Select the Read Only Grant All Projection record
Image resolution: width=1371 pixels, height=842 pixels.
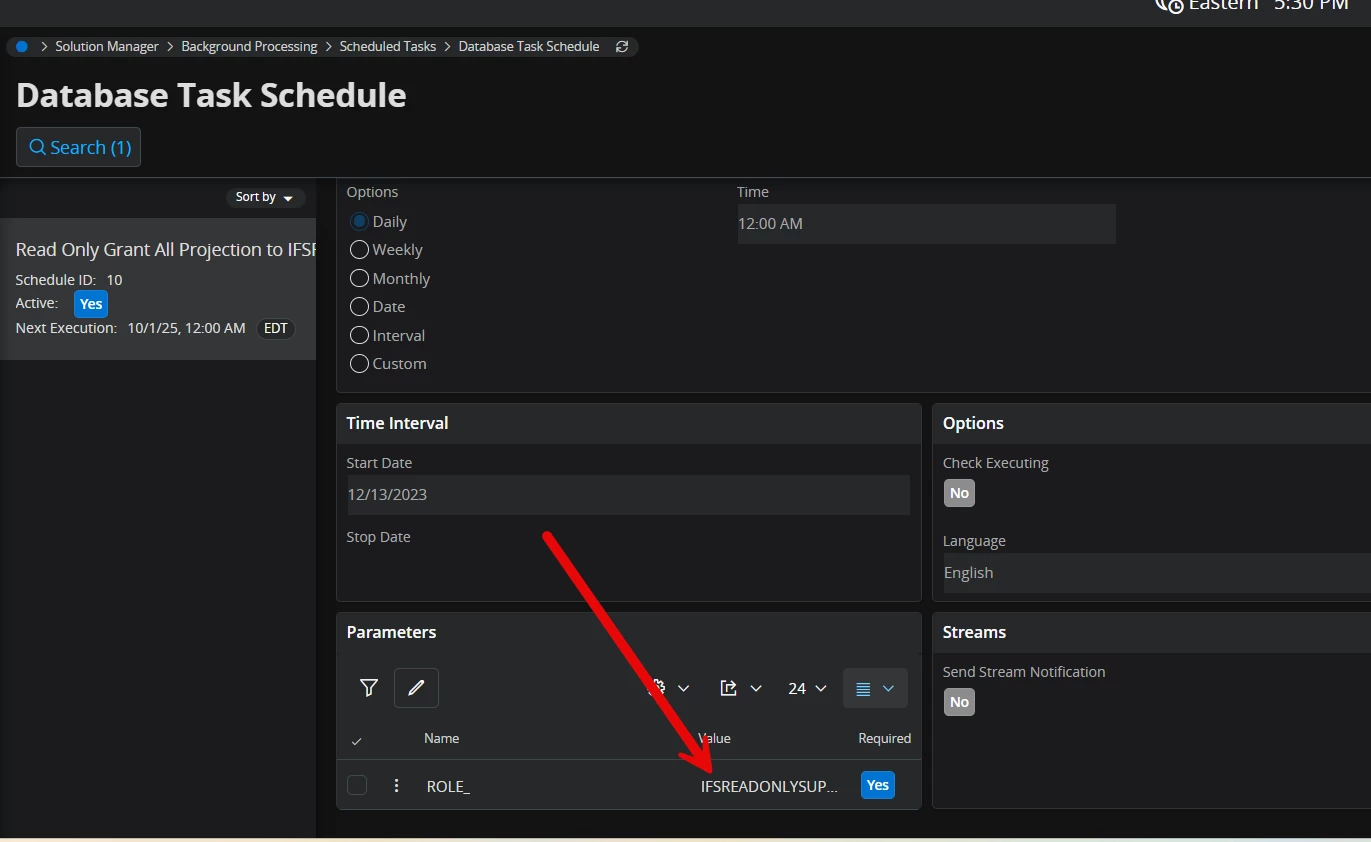(x=158, y=289)
